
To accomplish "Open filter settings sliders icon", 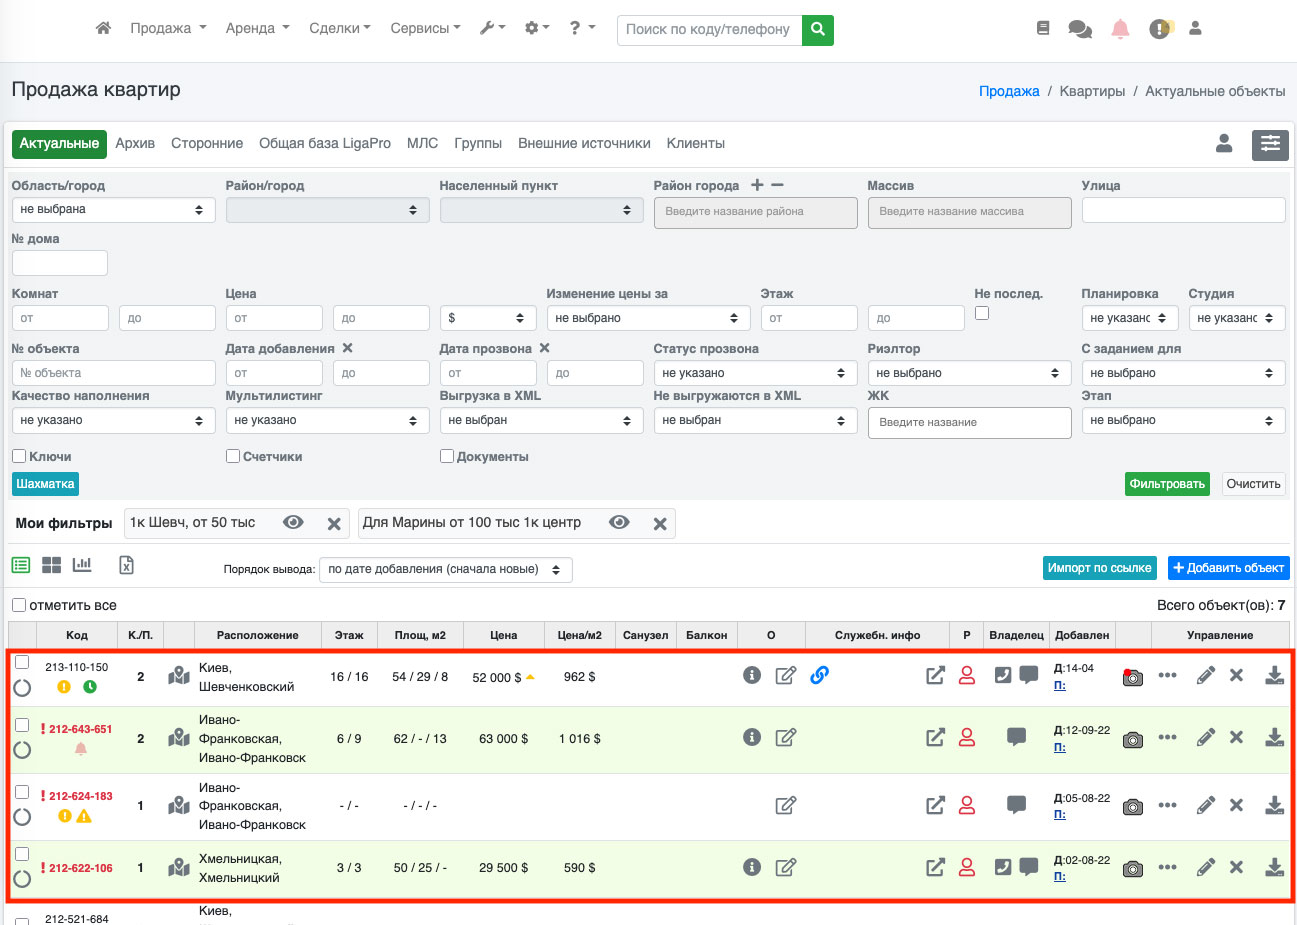I will [1270, 144].
